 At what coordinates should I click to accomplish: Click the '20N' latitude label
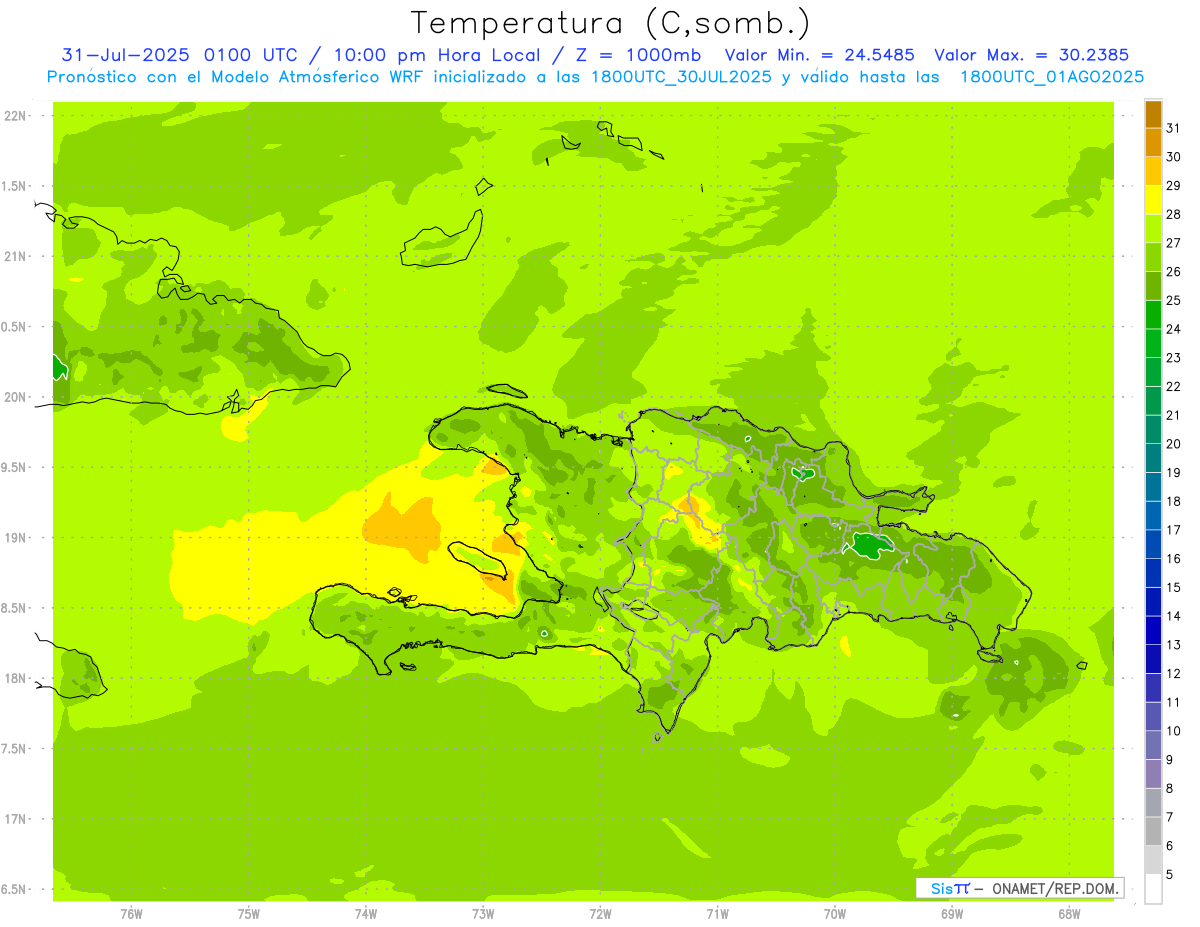(x=15, y=398)
